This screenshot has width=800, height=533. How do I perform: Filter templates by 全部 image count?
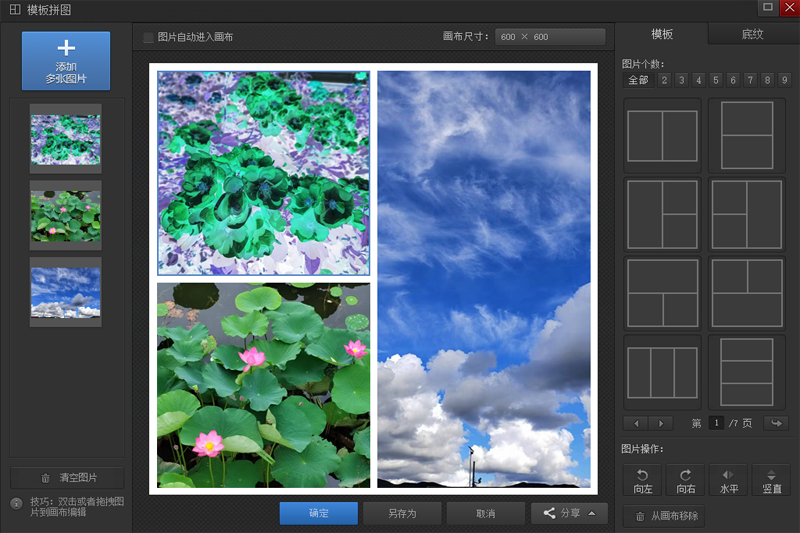click(636, 80)
